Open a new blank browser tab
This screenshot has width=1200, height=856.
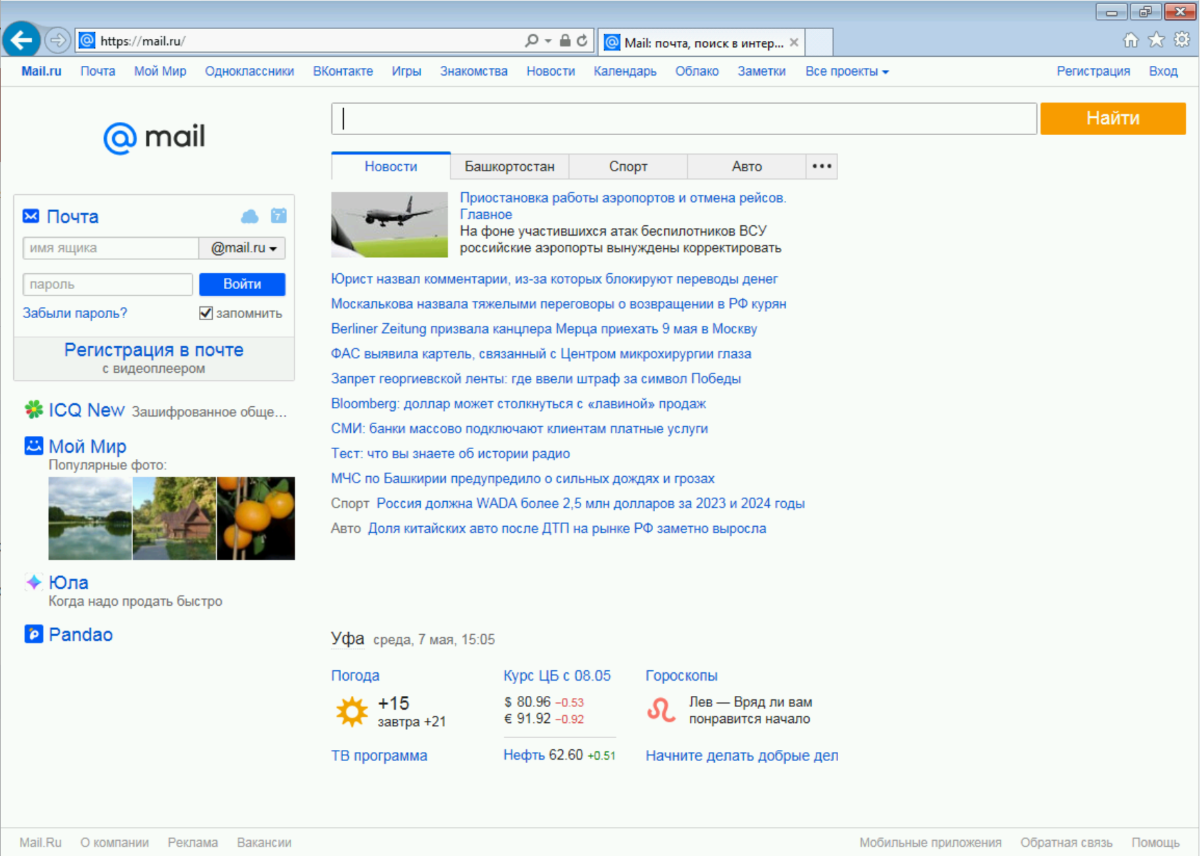[x=819, y=42]
